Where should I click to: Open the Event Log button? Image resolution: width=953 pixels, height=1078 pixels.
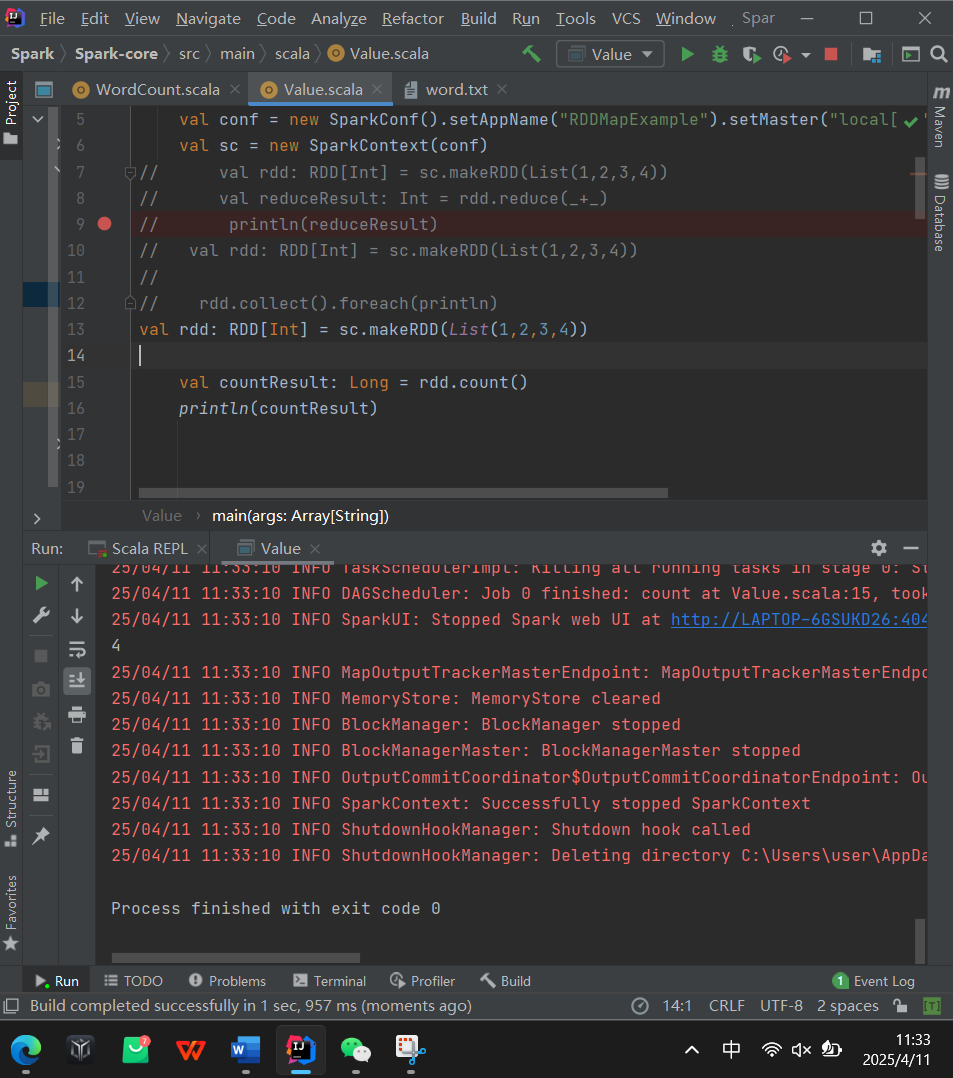coord(873,981)
